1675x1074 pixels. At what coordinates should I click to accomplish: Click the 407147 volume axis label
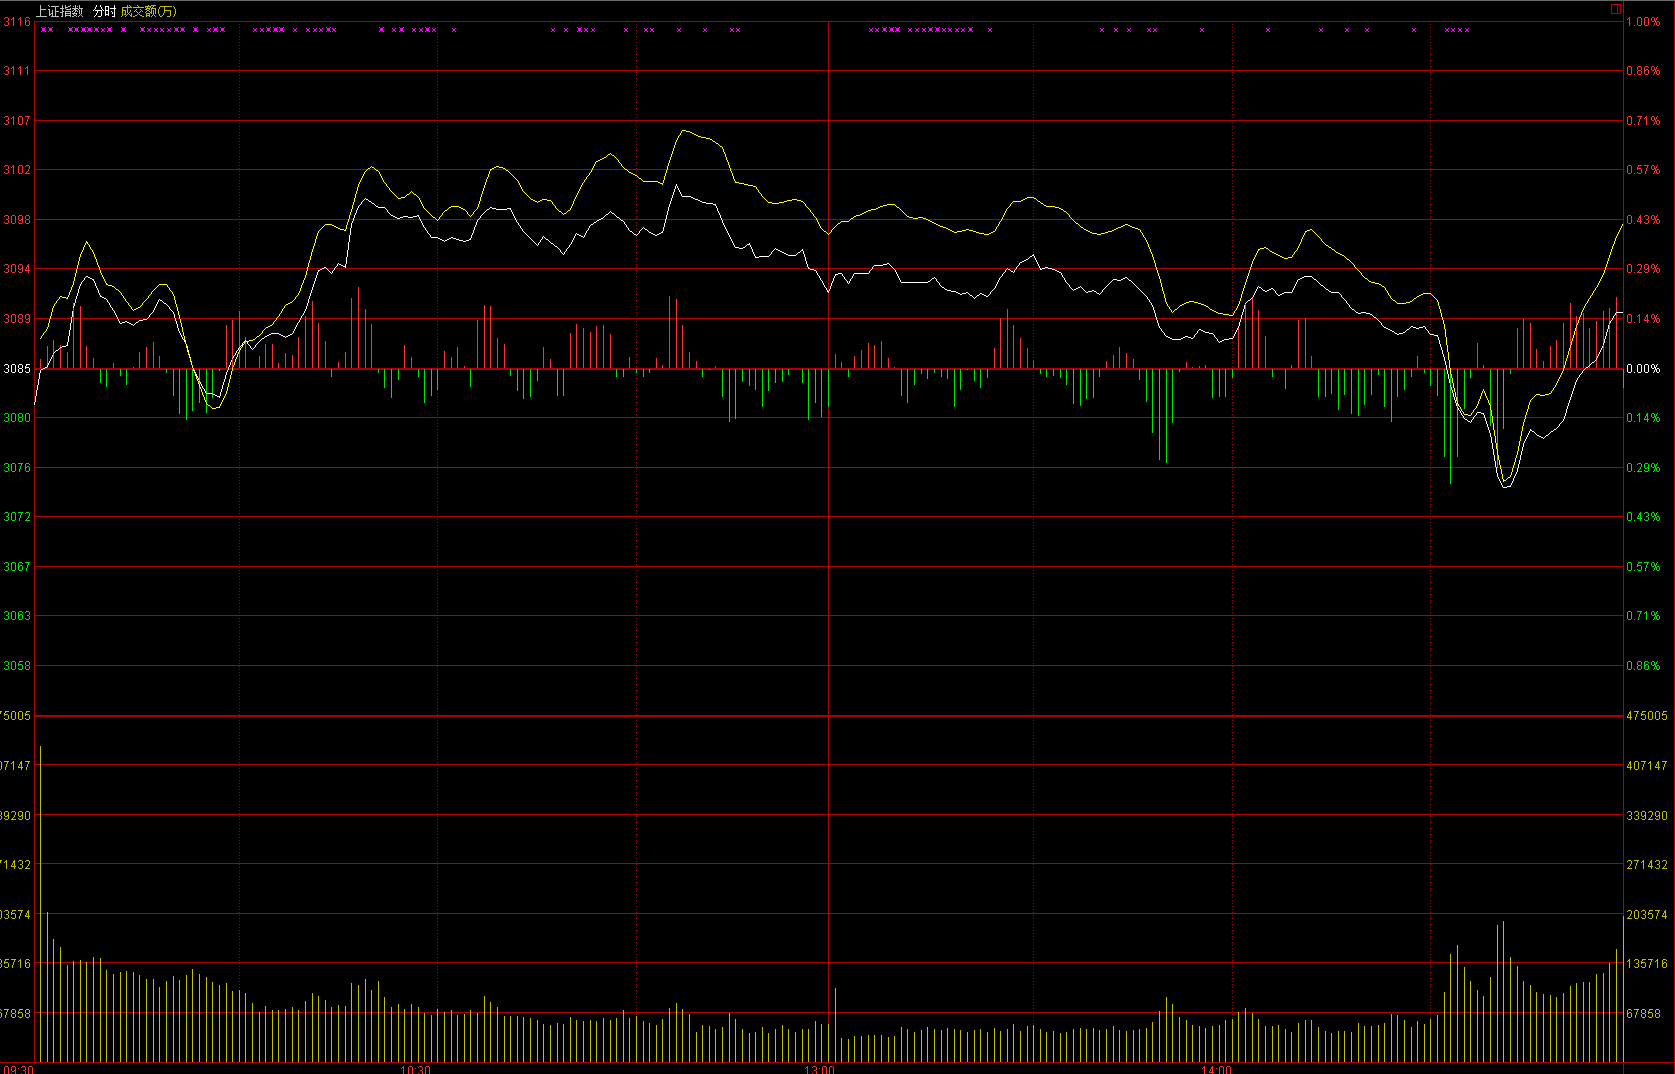click(1647, 766)
